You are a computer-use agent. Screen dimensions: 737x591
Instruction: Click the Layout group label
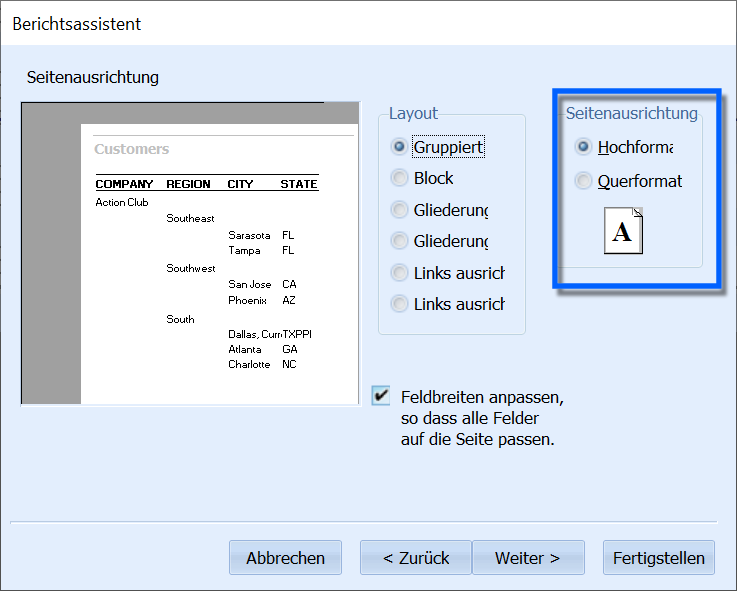(x=413, y=113)
